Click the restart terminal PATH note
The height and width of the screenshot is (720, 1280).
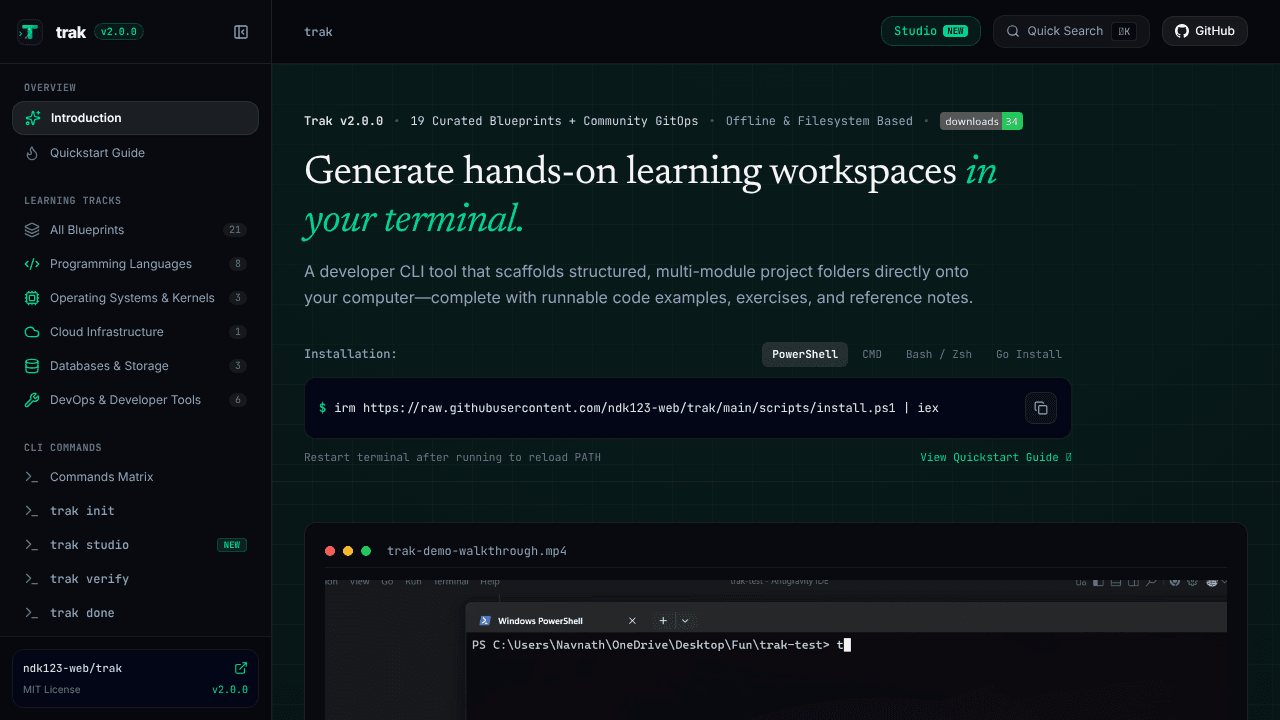452,458
